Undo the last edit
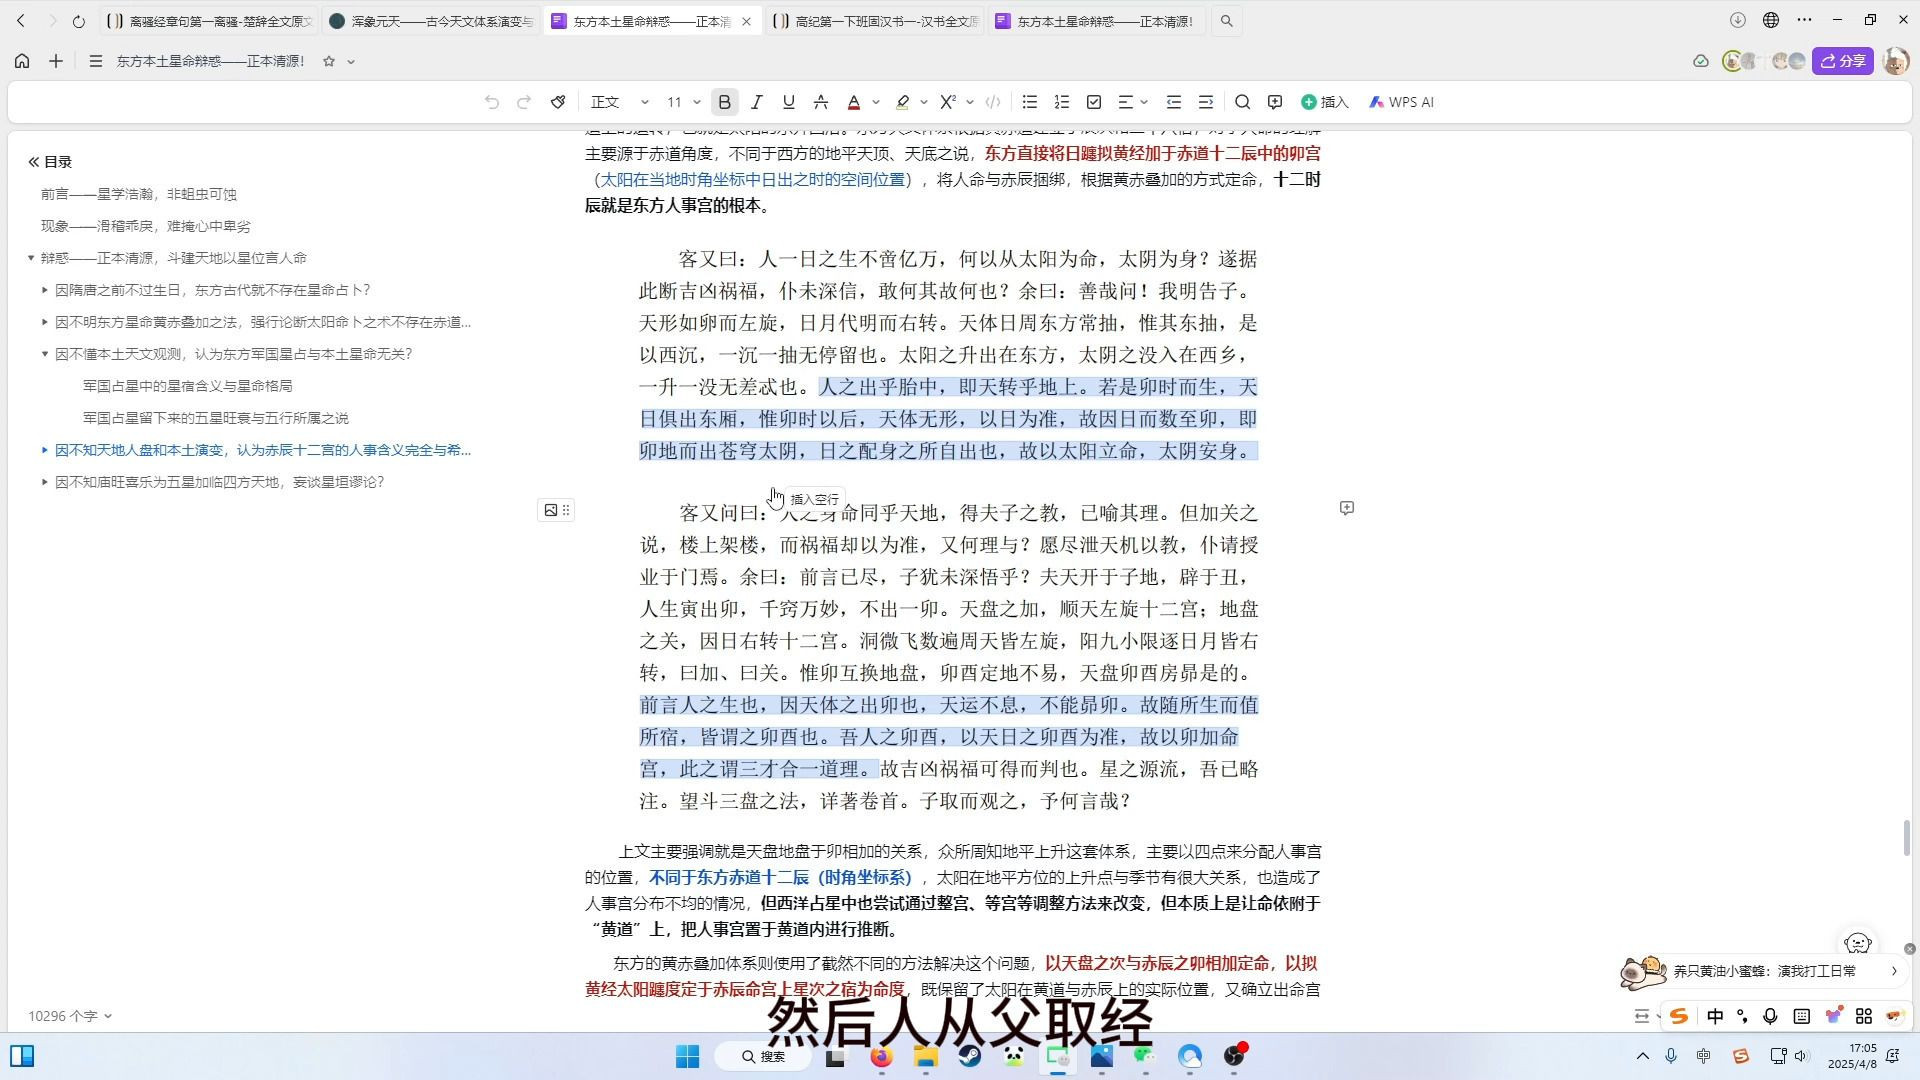Image resolution: width=1920 pixels, height=1080 pixels. coord(491,101)
